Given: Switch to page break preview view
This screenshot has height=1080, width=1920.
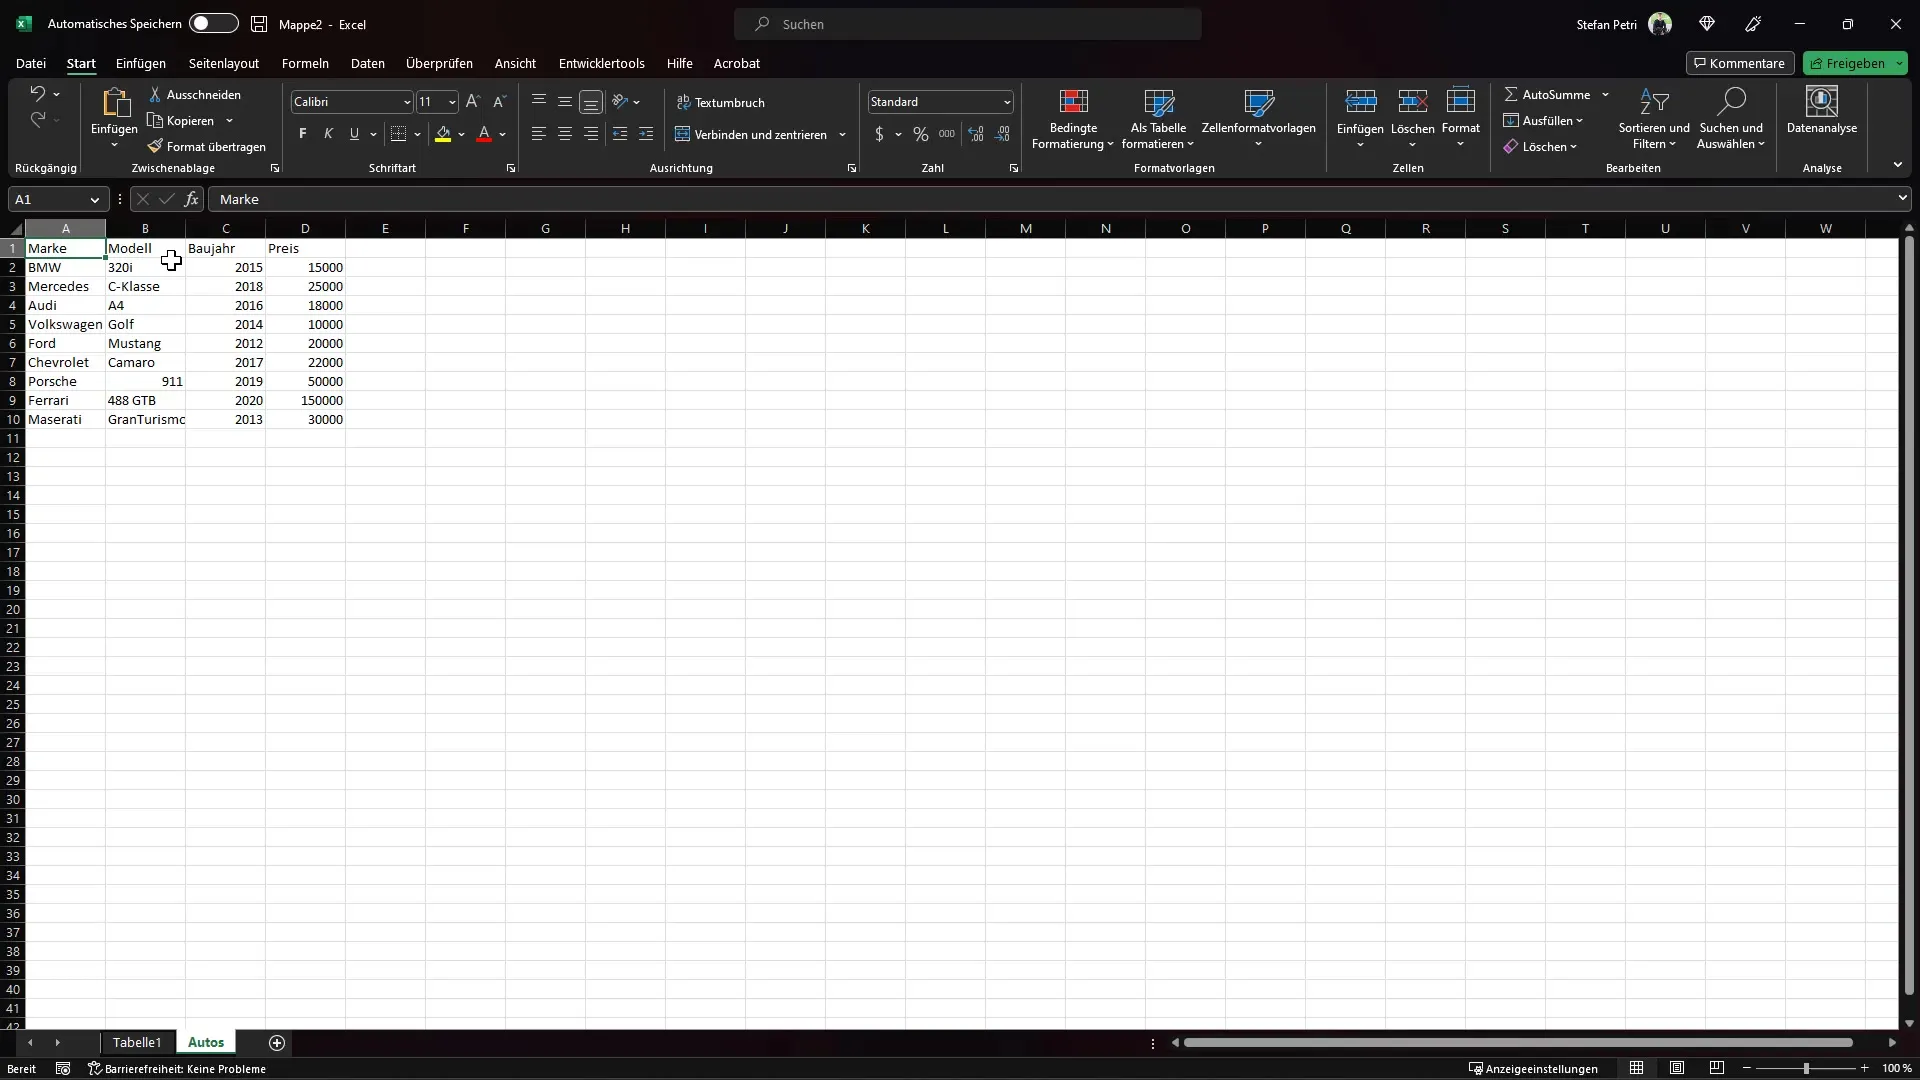Looking at the screenshot, I should [x=1717, y=1068].
